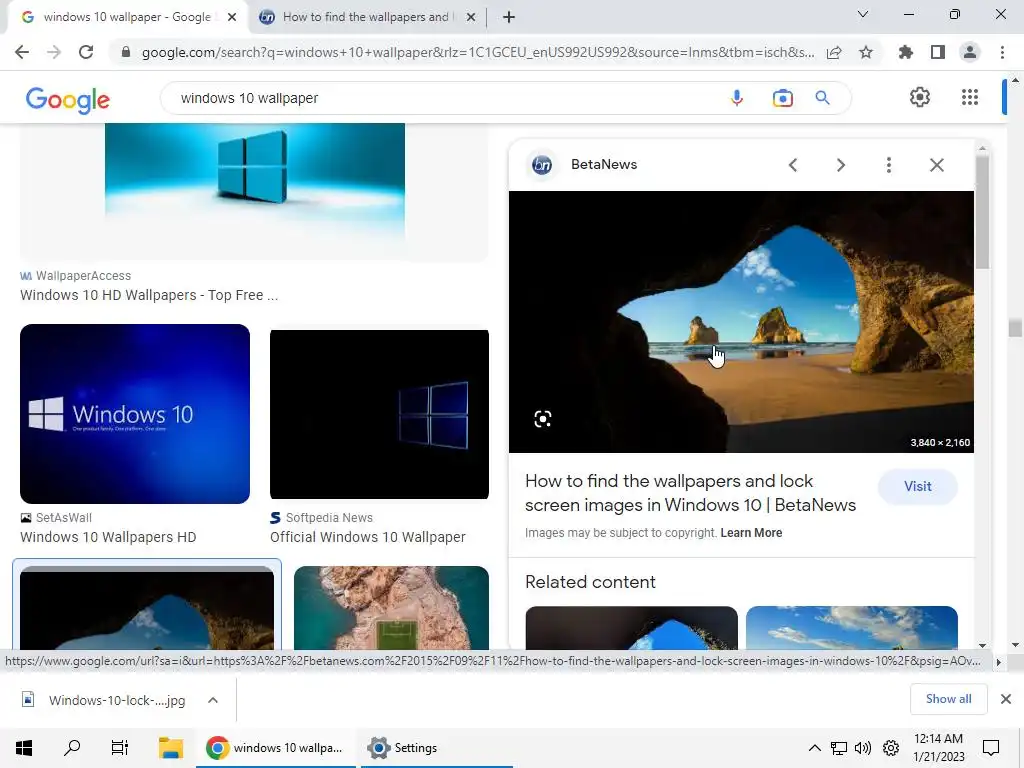Open Chrome profile avatar menu
Image resolution: width=1024 pixels, height=768 pixels.
pos(970,52)
